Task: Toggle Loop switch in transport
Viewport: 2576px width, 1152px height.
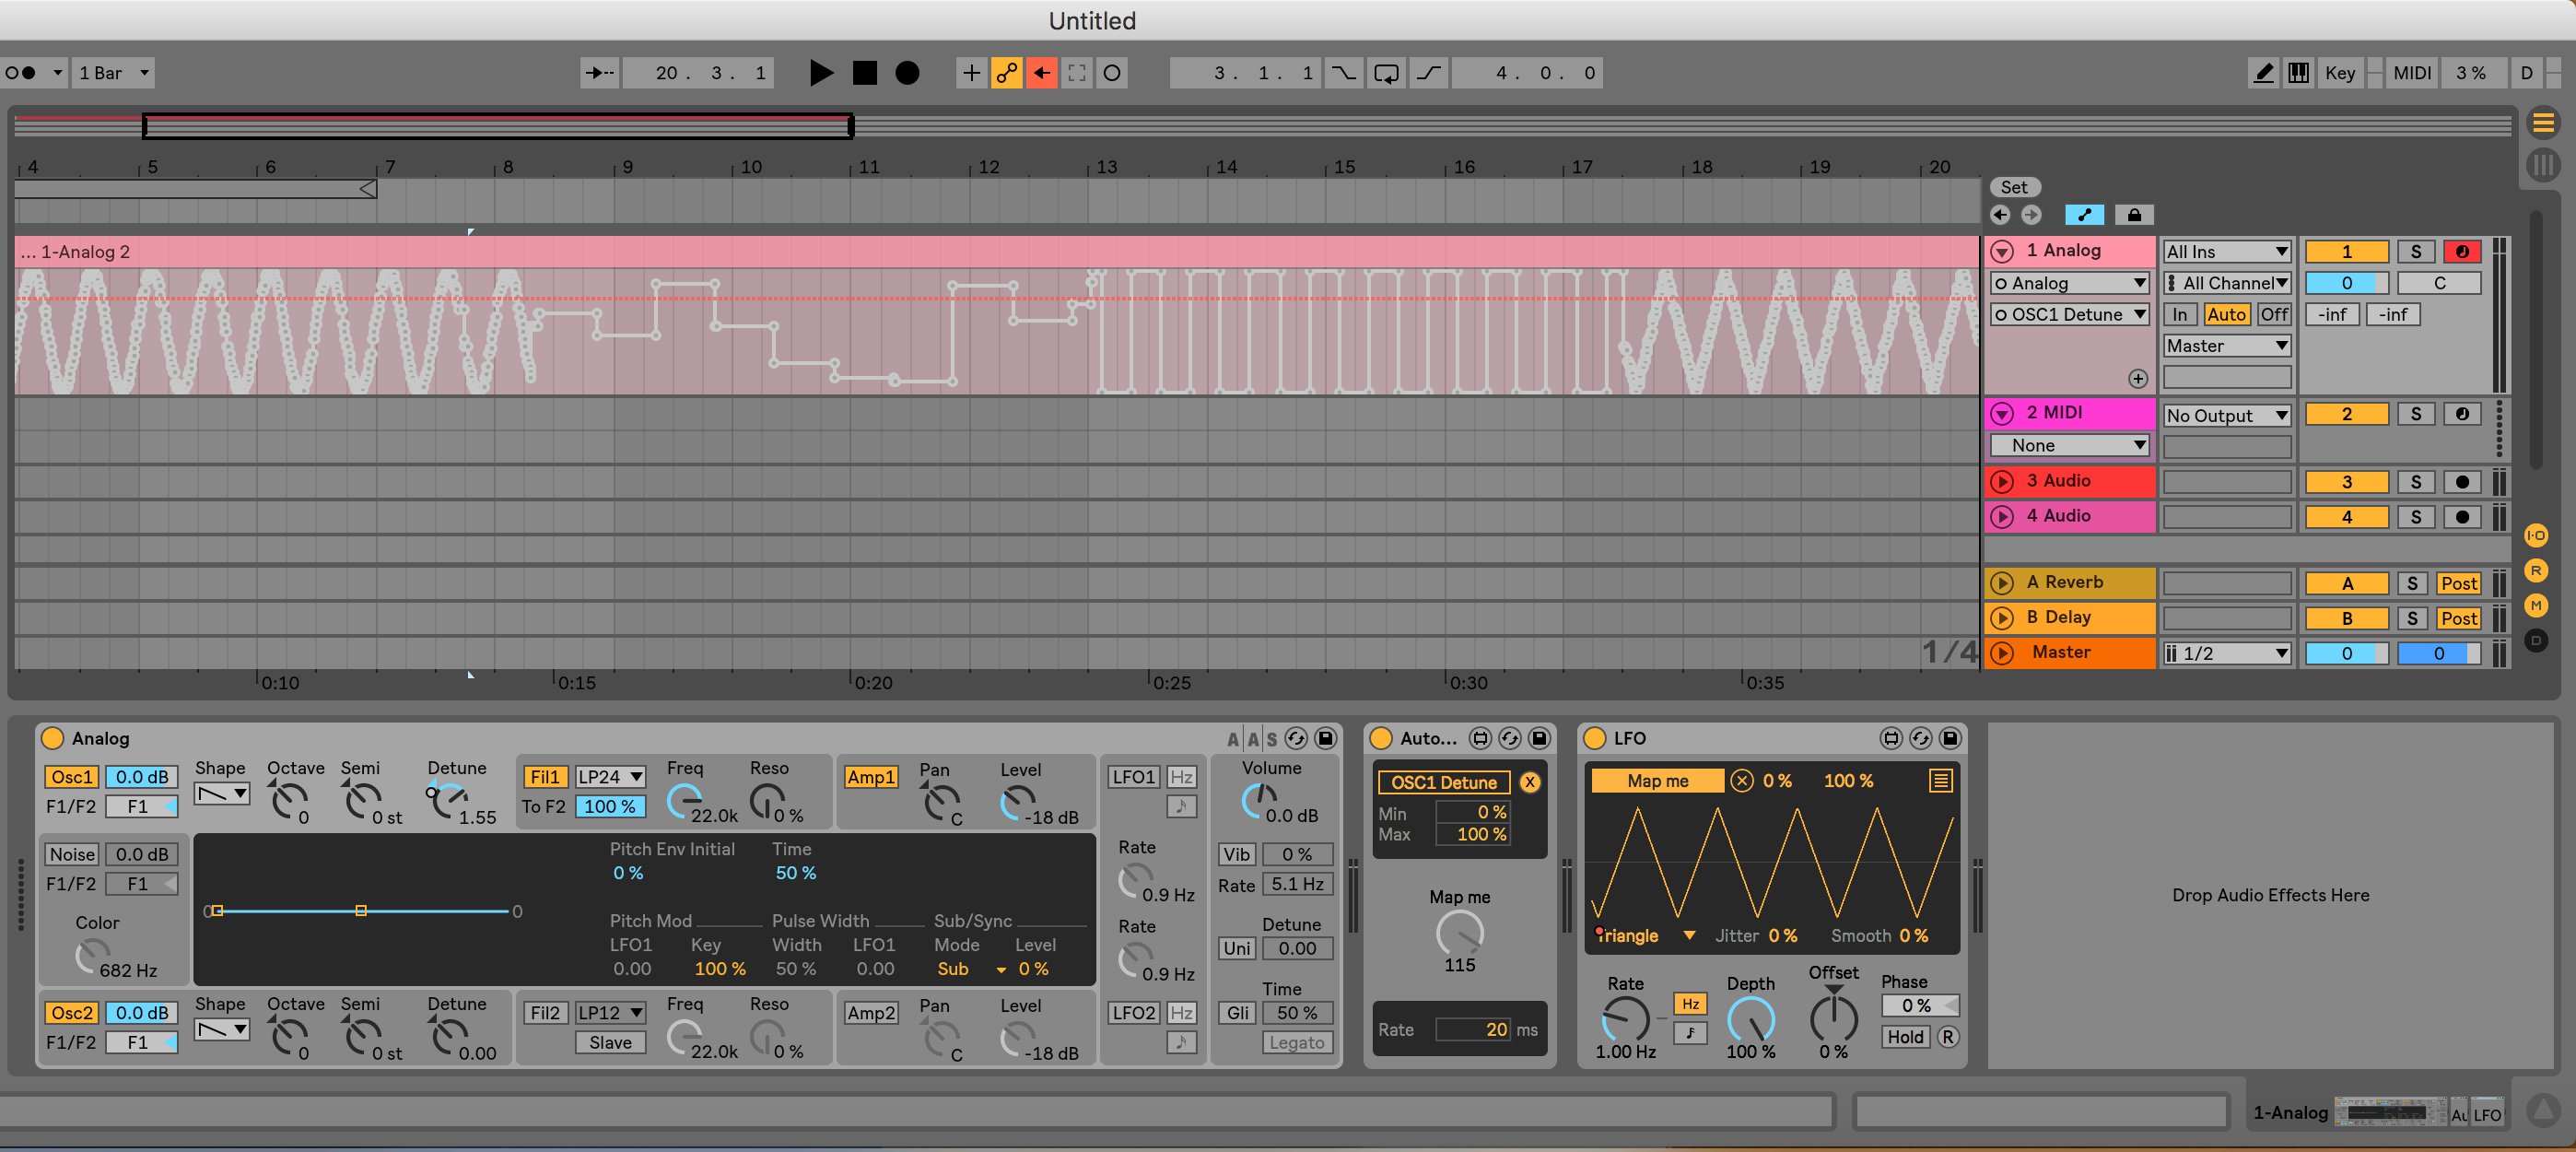Action: pyautogui.click(x=1386, y=72)
